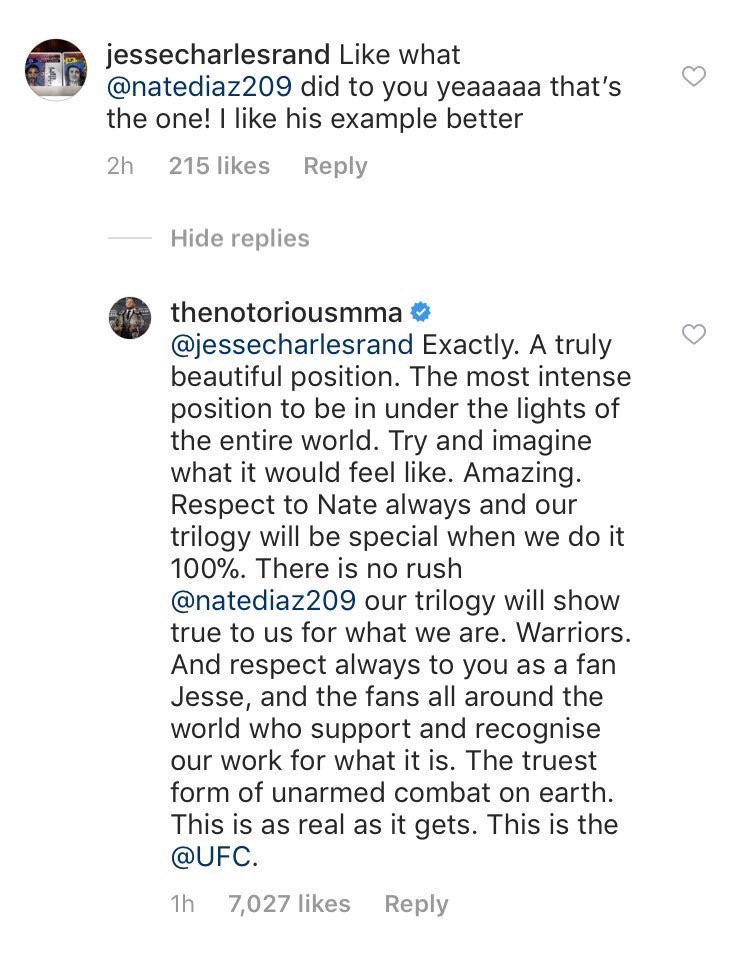Screen dimensions: 750x972
Task: Collapse thread with Hide replies
Action: pyautogui.click(x=239, y=238)
